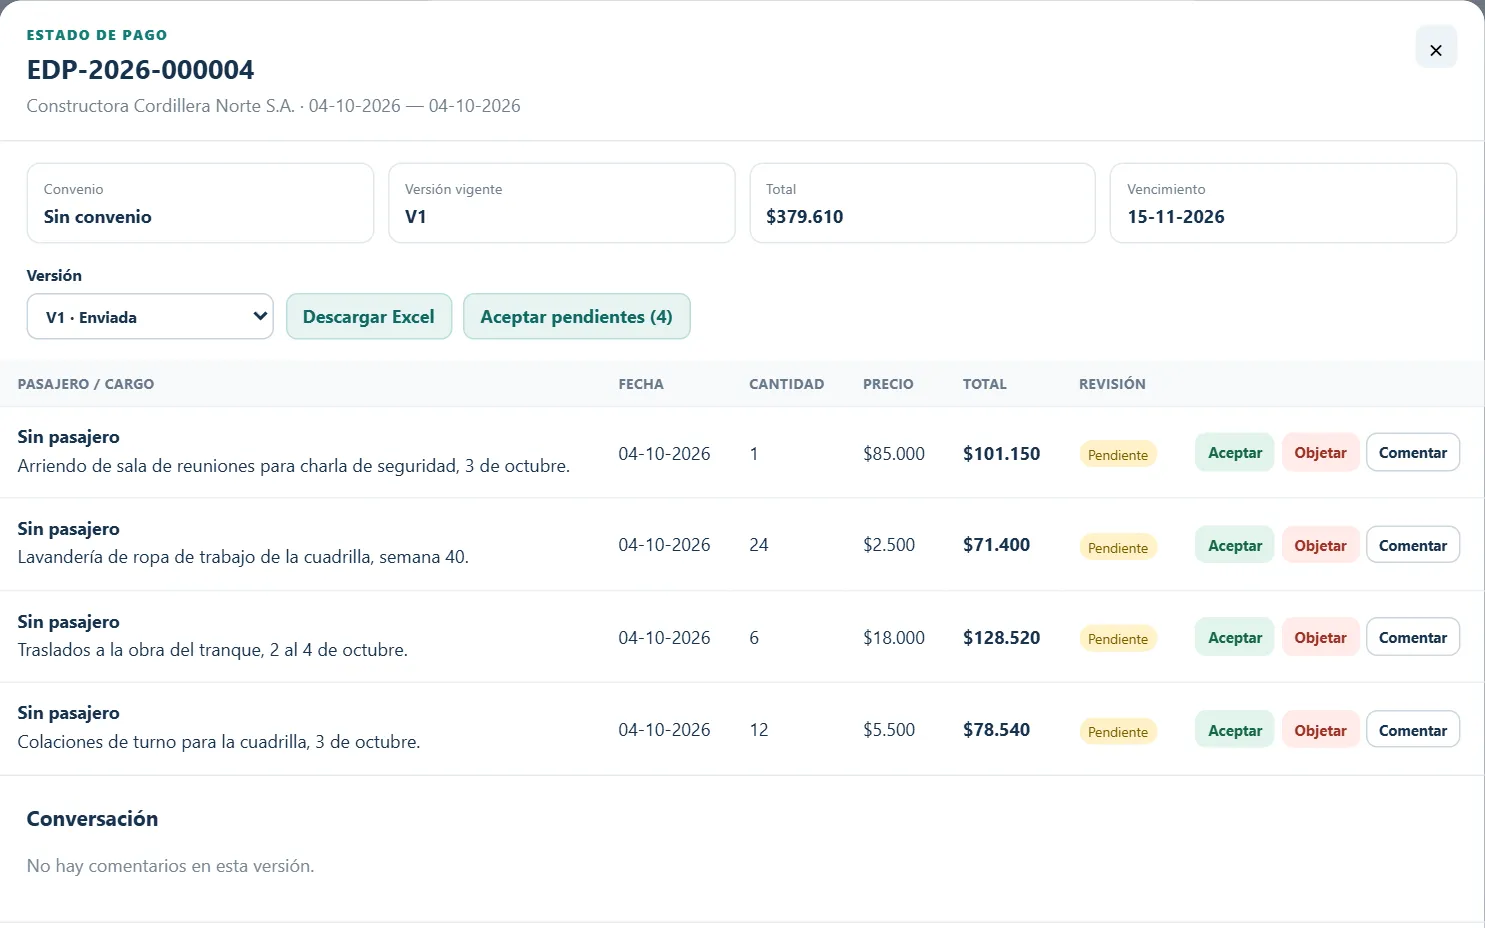The height and width of the screenshot is (928, 1485).
Task: Click the FECHA column header
Action: [x=641, y=384]
